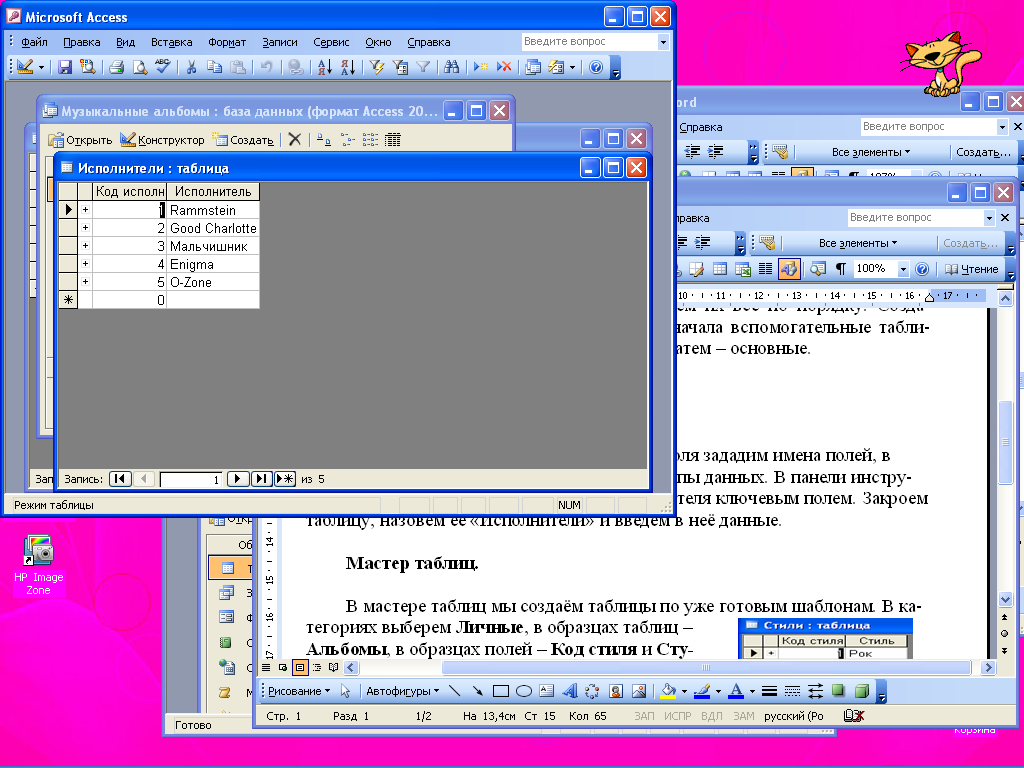1024x768 pixels.
Task: Click the Filter By Form icon
Action: tap(400, 67)
